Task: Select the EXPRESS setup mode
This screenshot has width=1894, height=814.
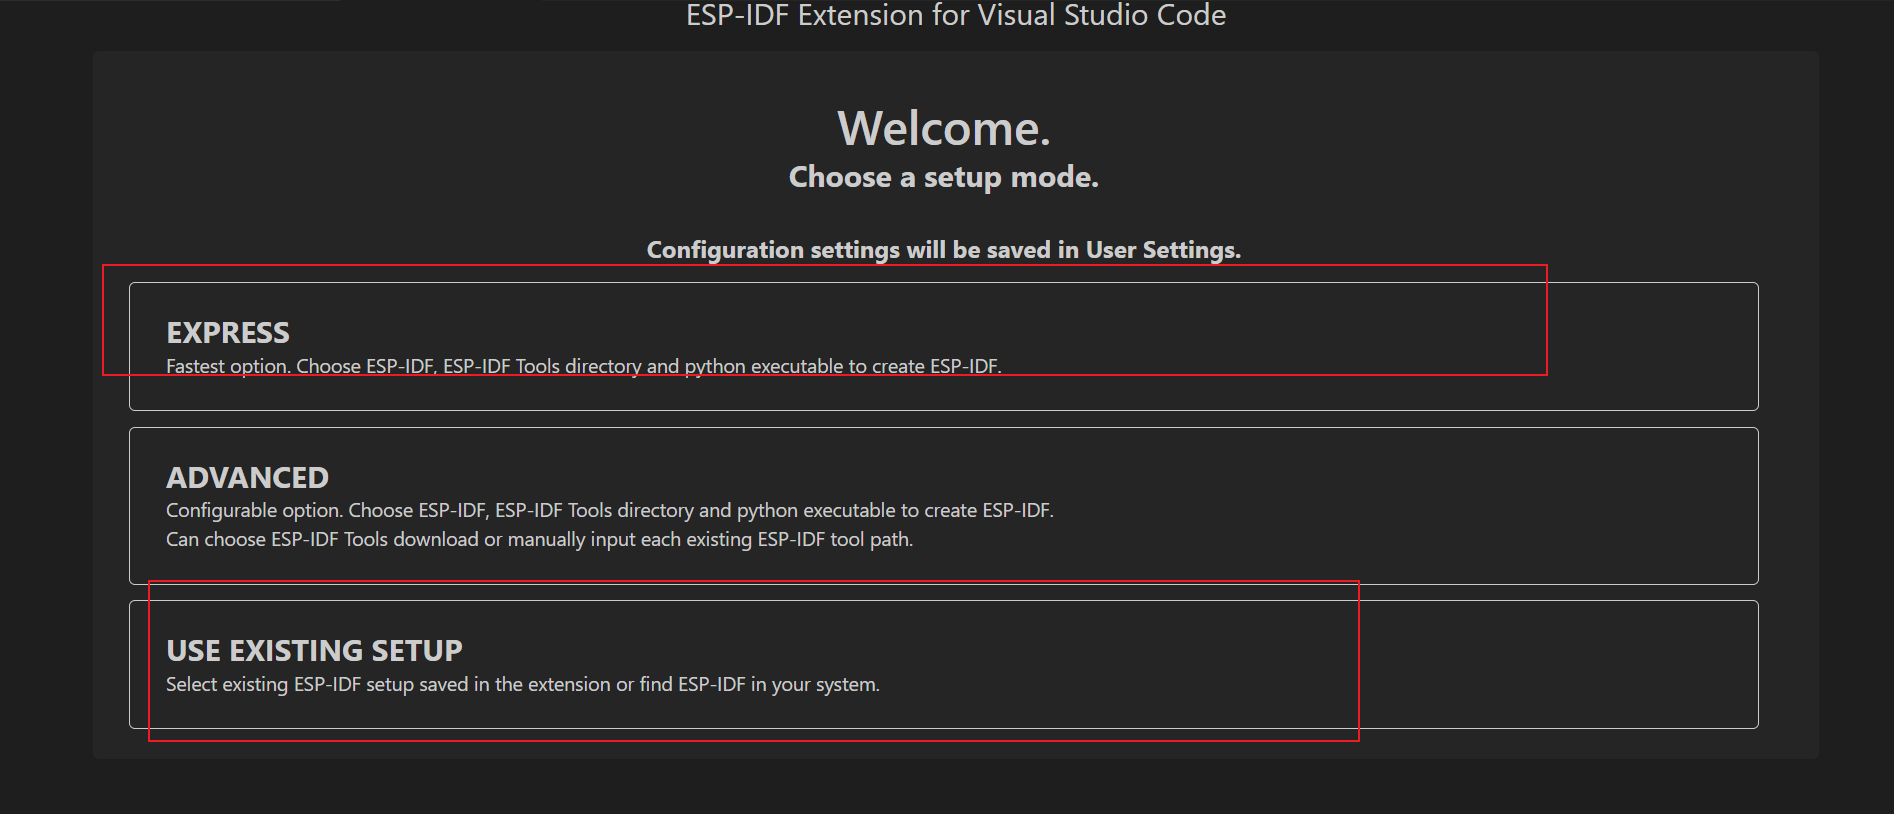Action: (943, 346)
